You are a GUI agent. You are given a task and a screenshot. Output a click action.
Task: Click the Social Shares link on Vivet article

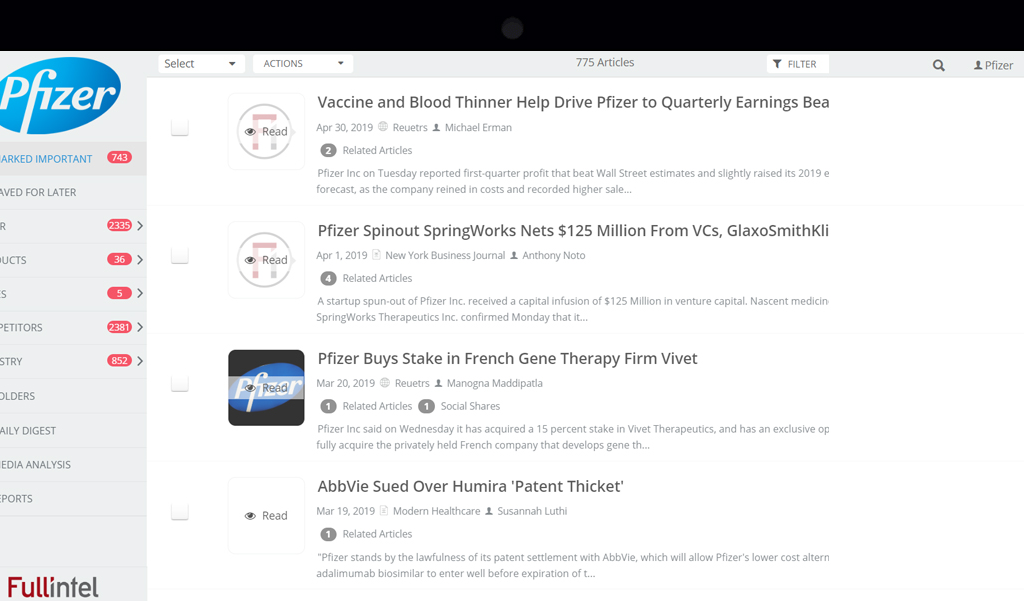coord(469,406)
